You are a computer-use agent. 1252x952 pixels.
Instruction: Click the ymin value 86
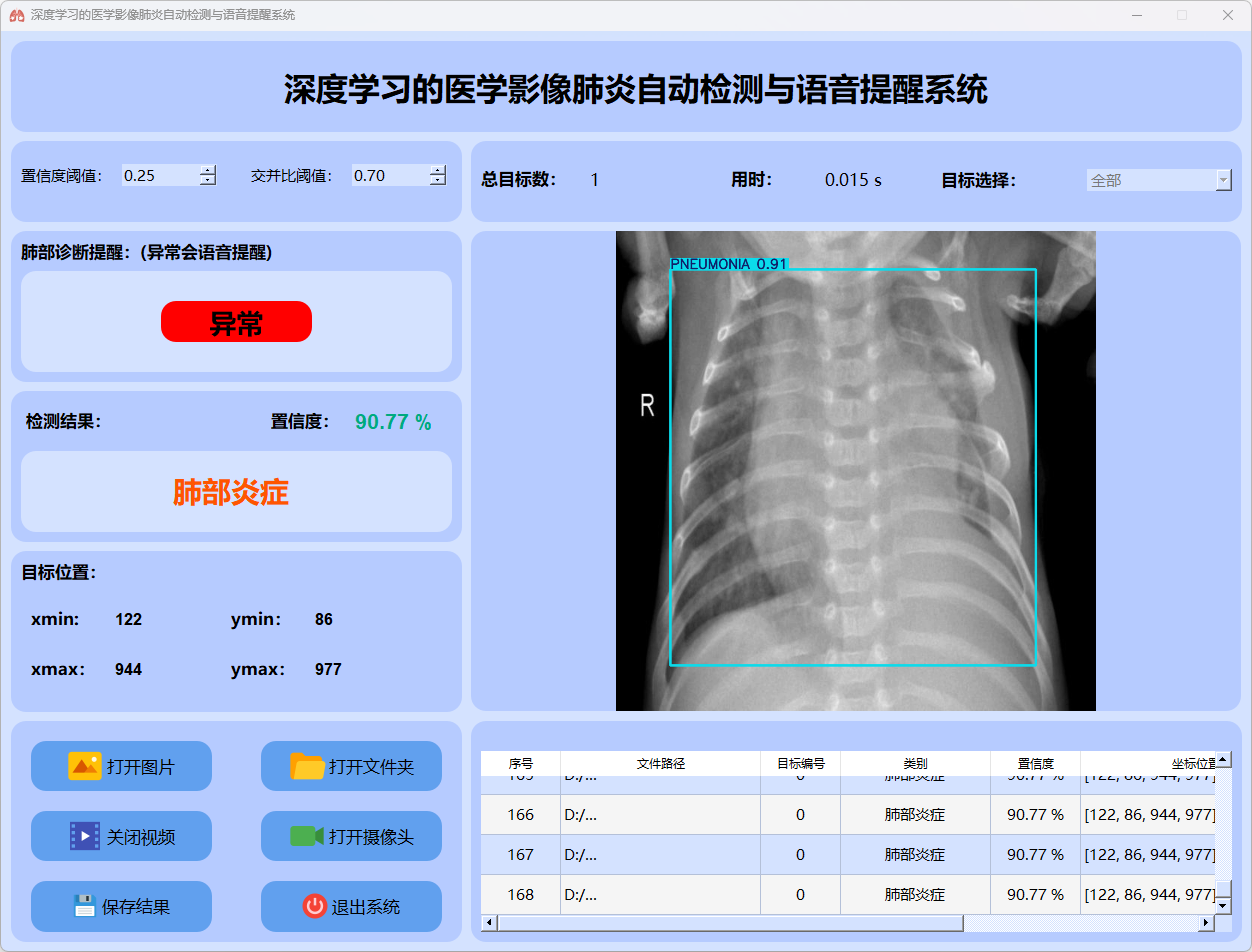324,620
